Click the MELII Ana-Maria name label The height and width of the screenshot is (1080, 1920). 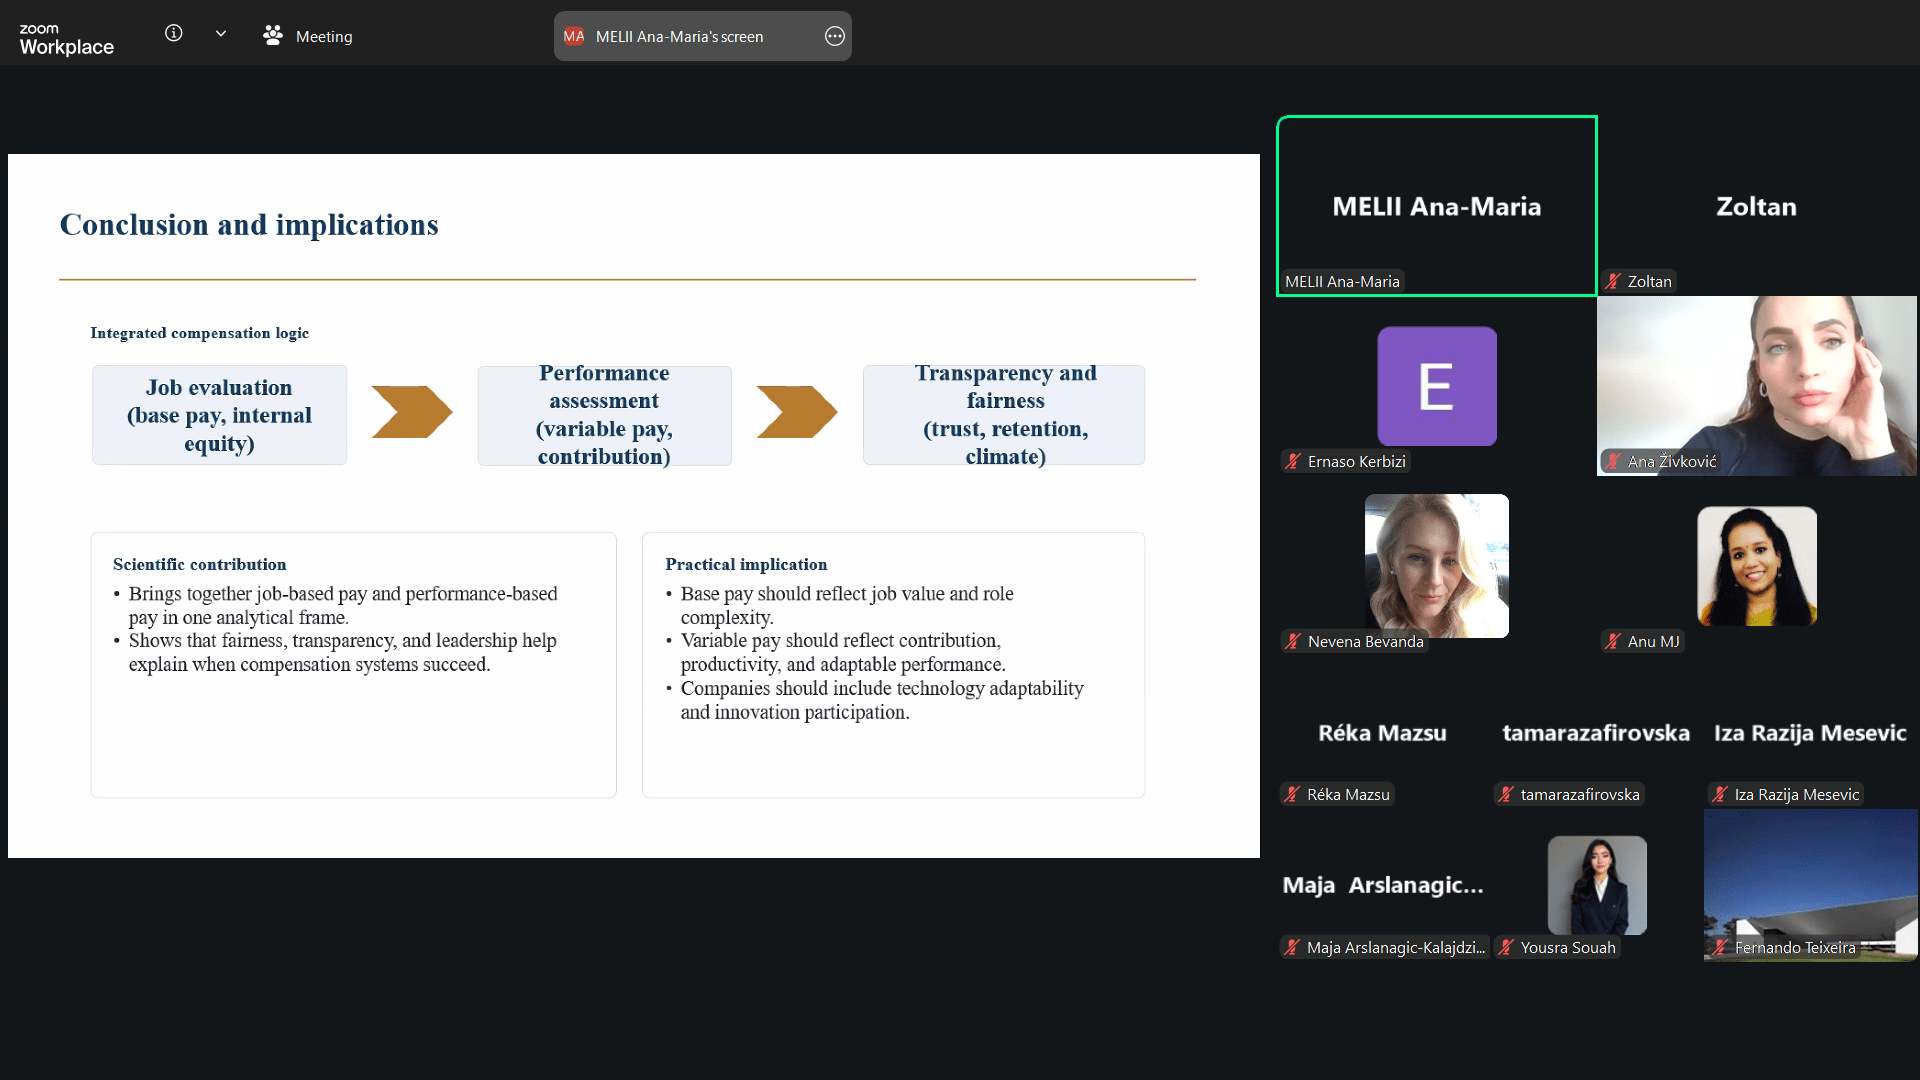coord(1342,282)
